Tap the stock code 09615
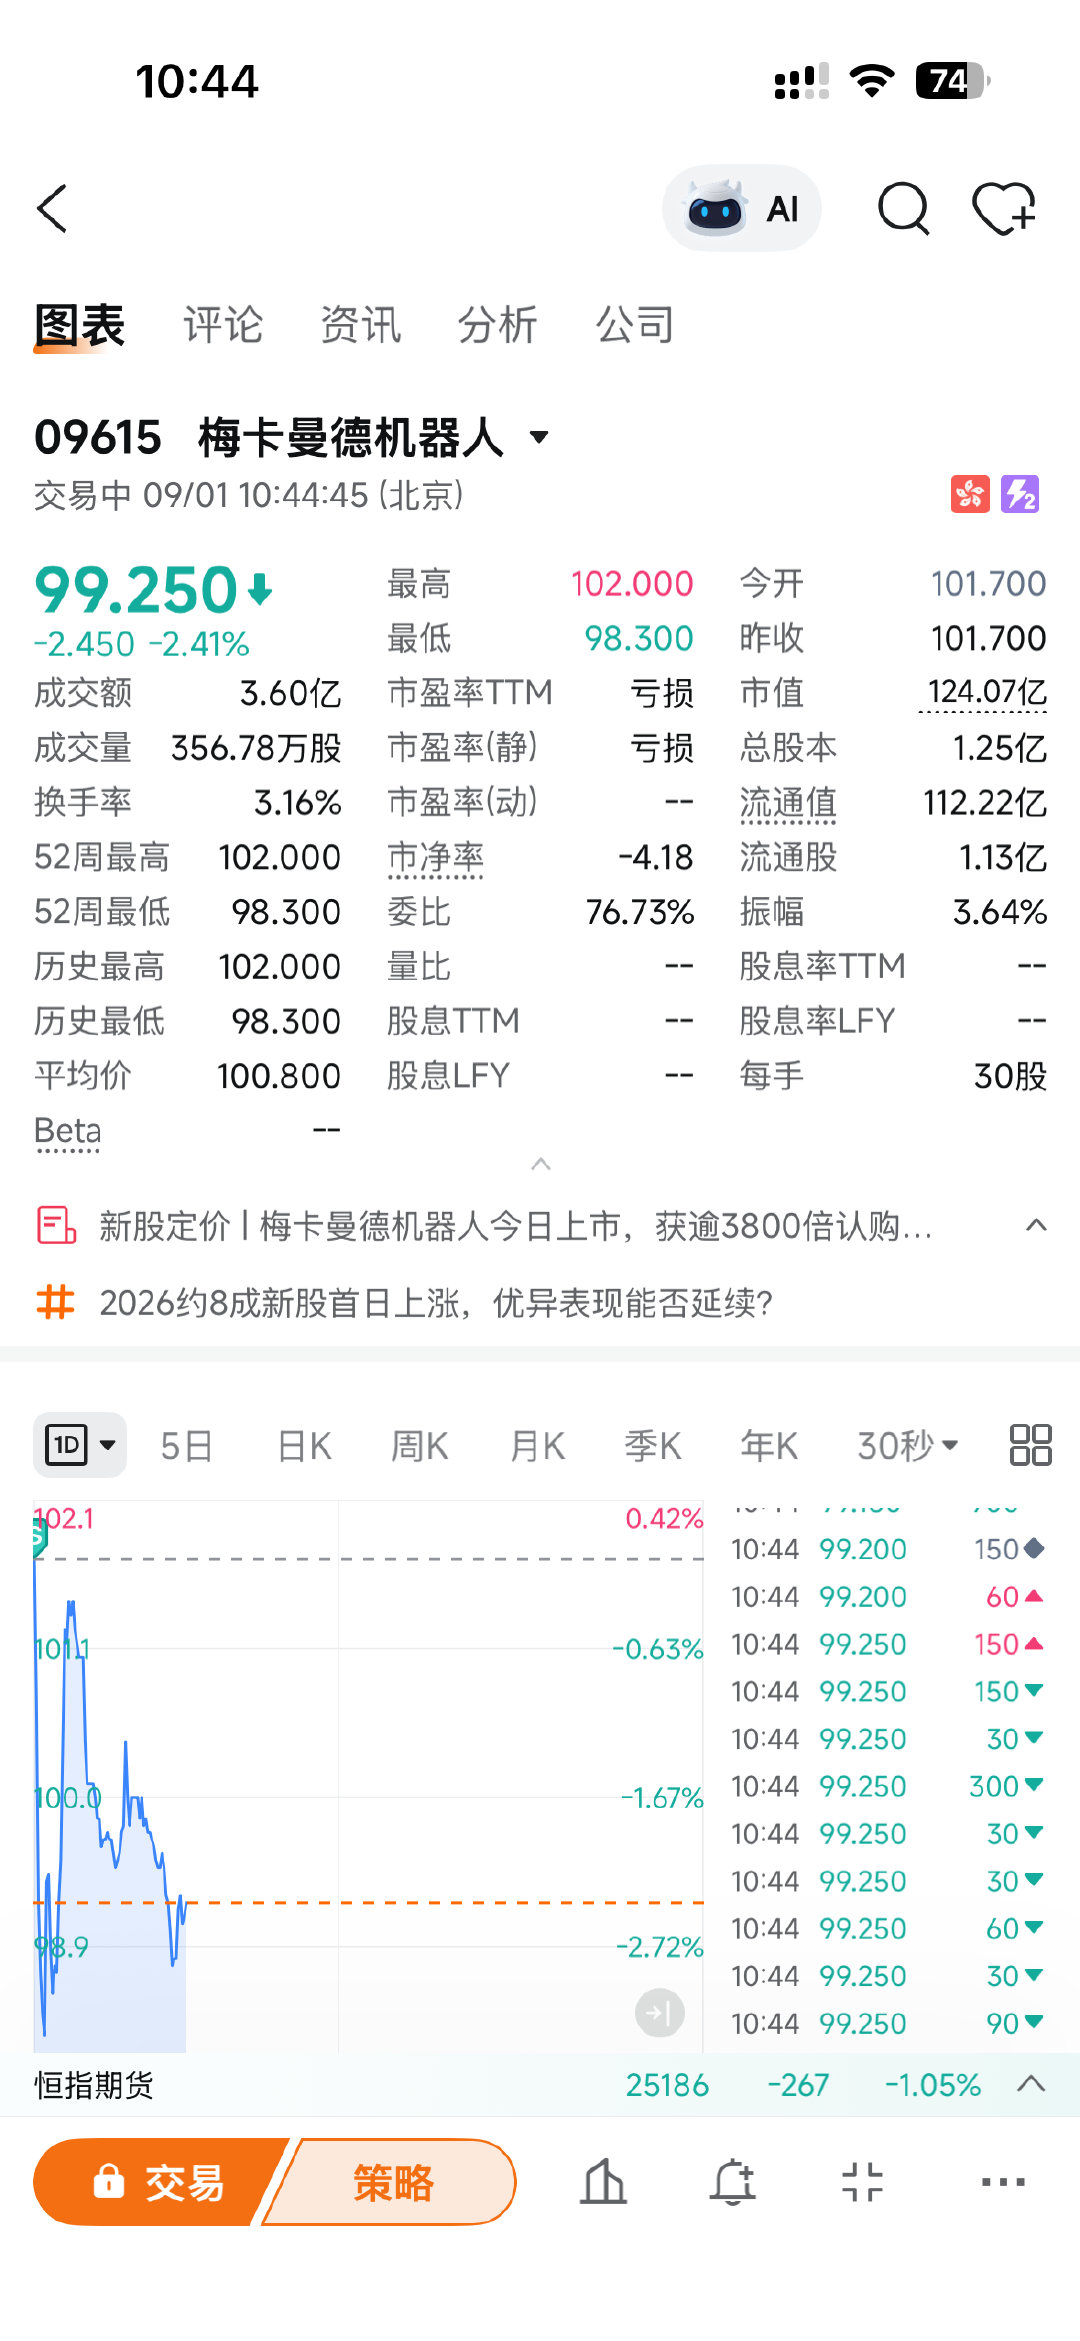This screenshot has width=1080, height=2341. [98, 437]
